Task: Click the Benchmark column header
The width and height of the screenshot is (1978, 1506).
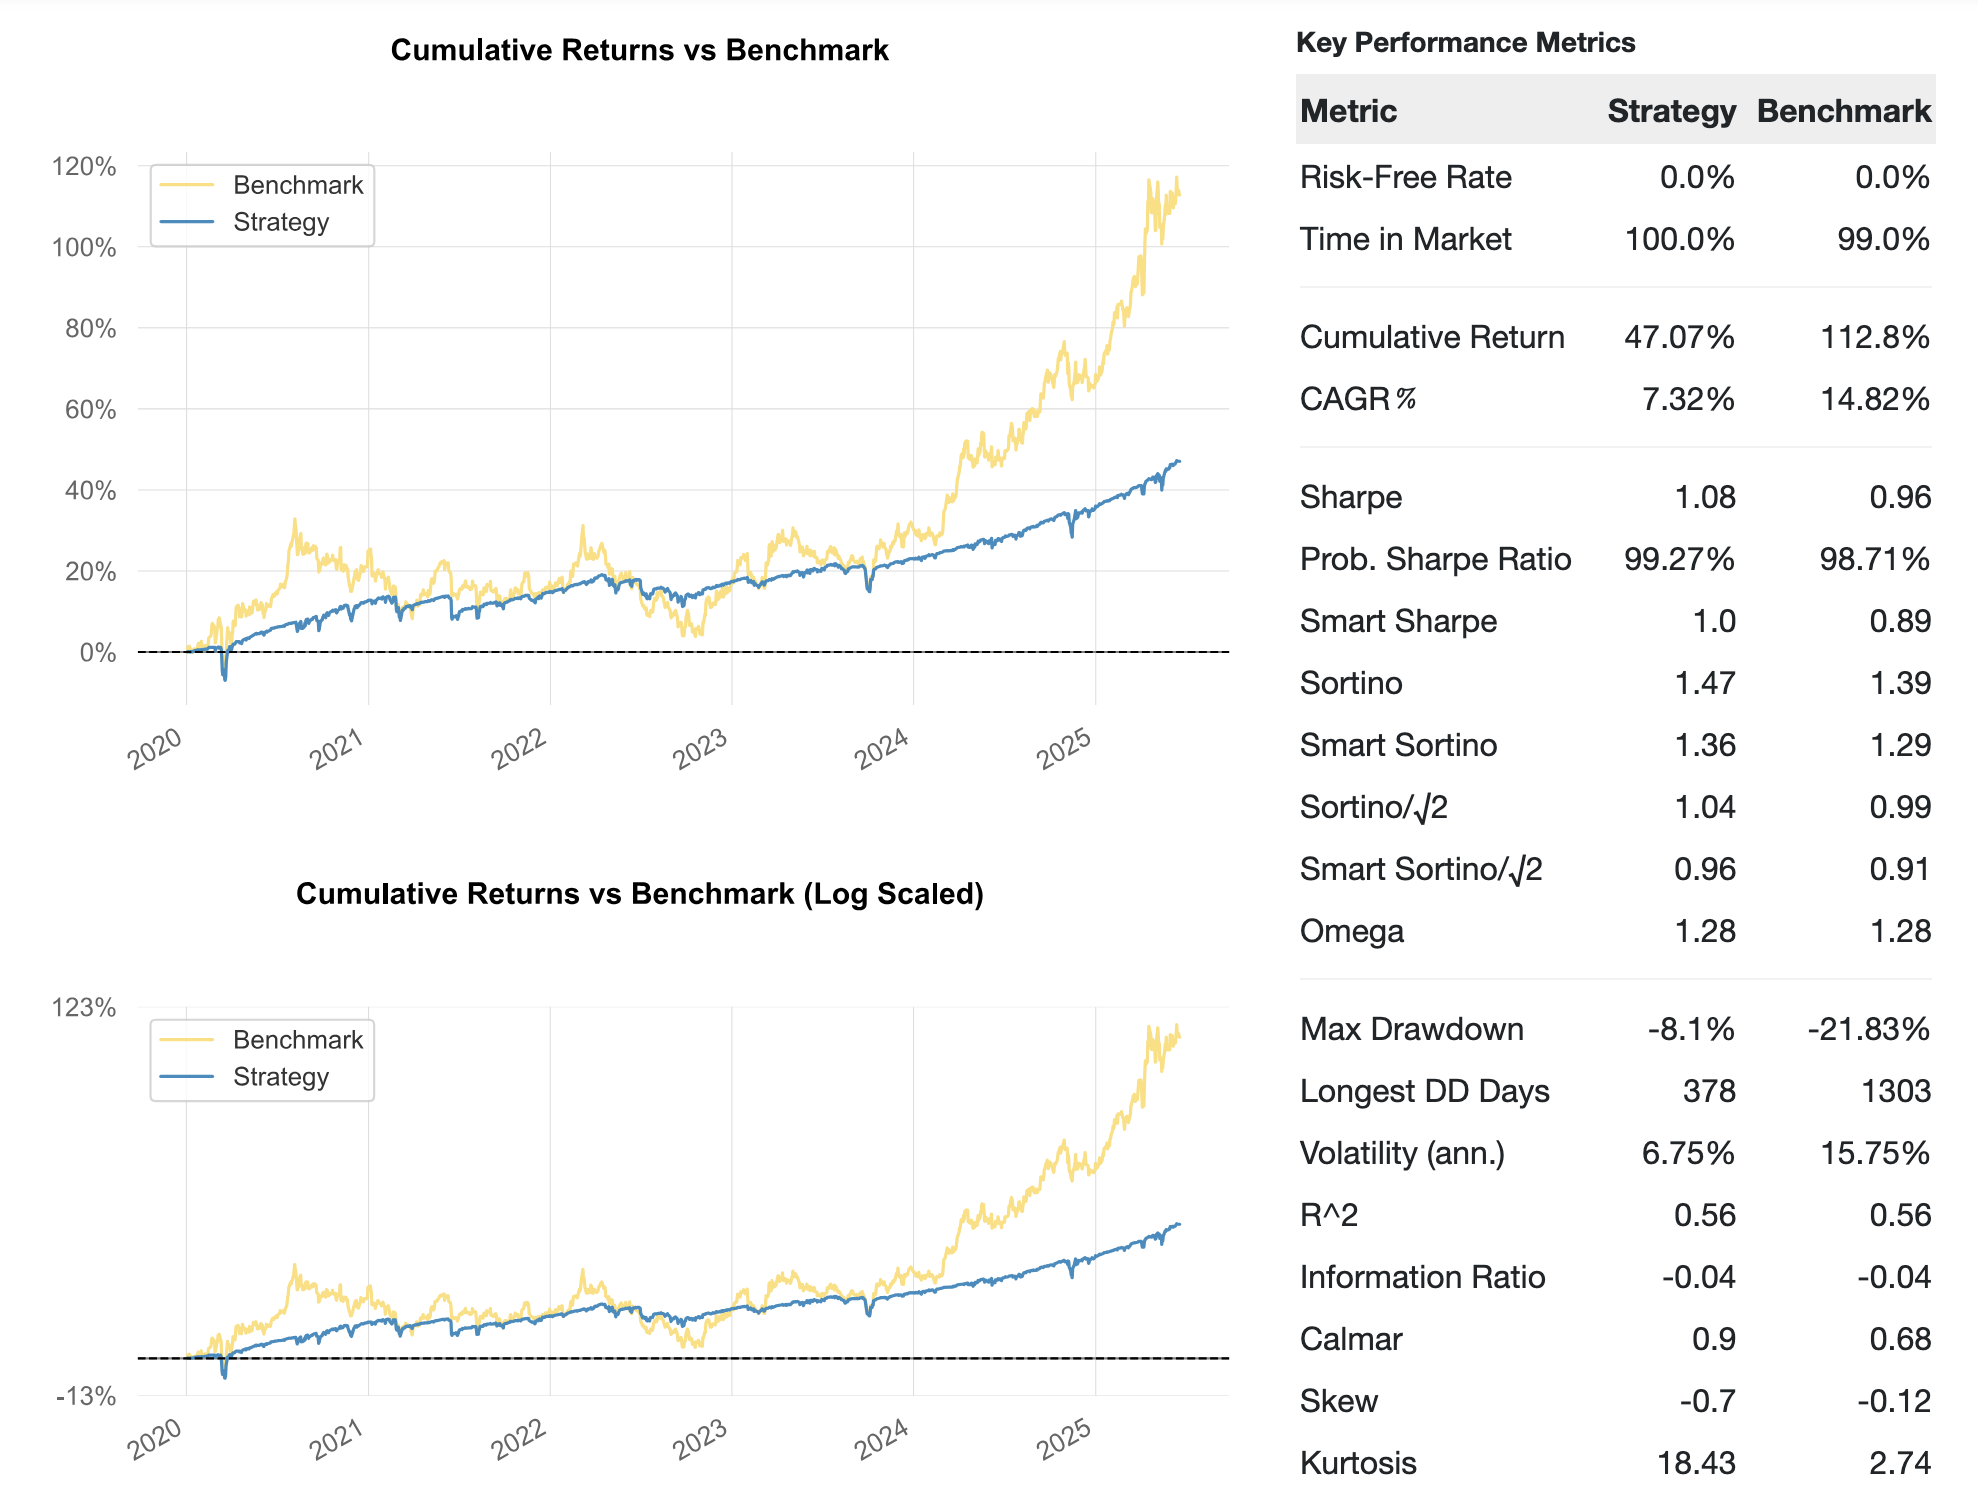Action: click(1843, 111)
